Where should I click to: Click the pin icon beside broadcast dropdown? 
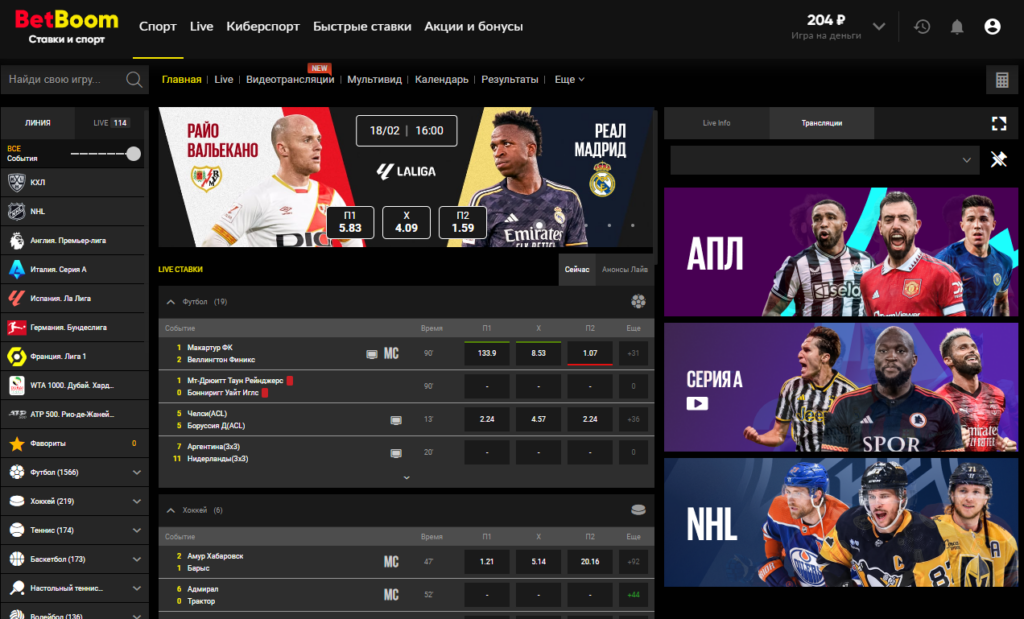tap(999, 159)
